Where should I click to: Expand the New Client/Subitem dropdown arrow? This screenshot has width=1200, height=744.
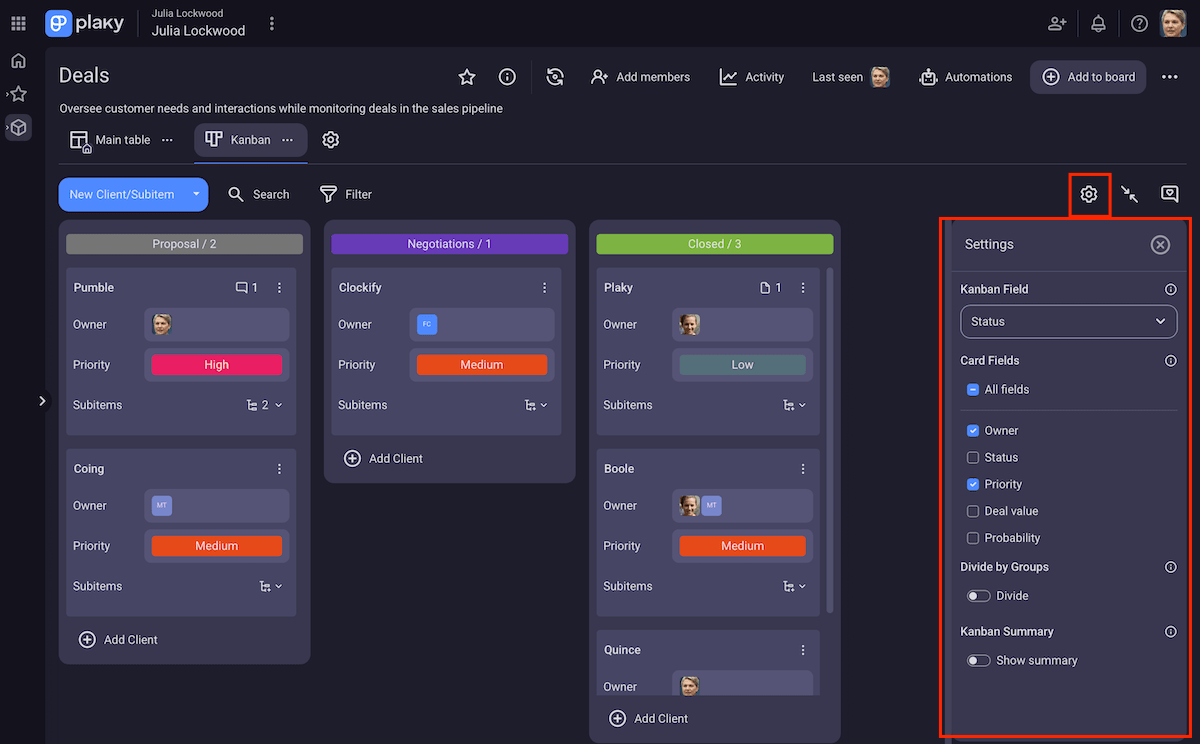tap(196, 194)
